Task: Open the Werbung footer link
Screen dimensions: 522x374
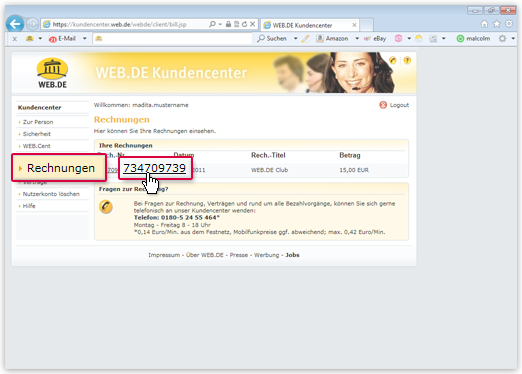Action: 267,255
